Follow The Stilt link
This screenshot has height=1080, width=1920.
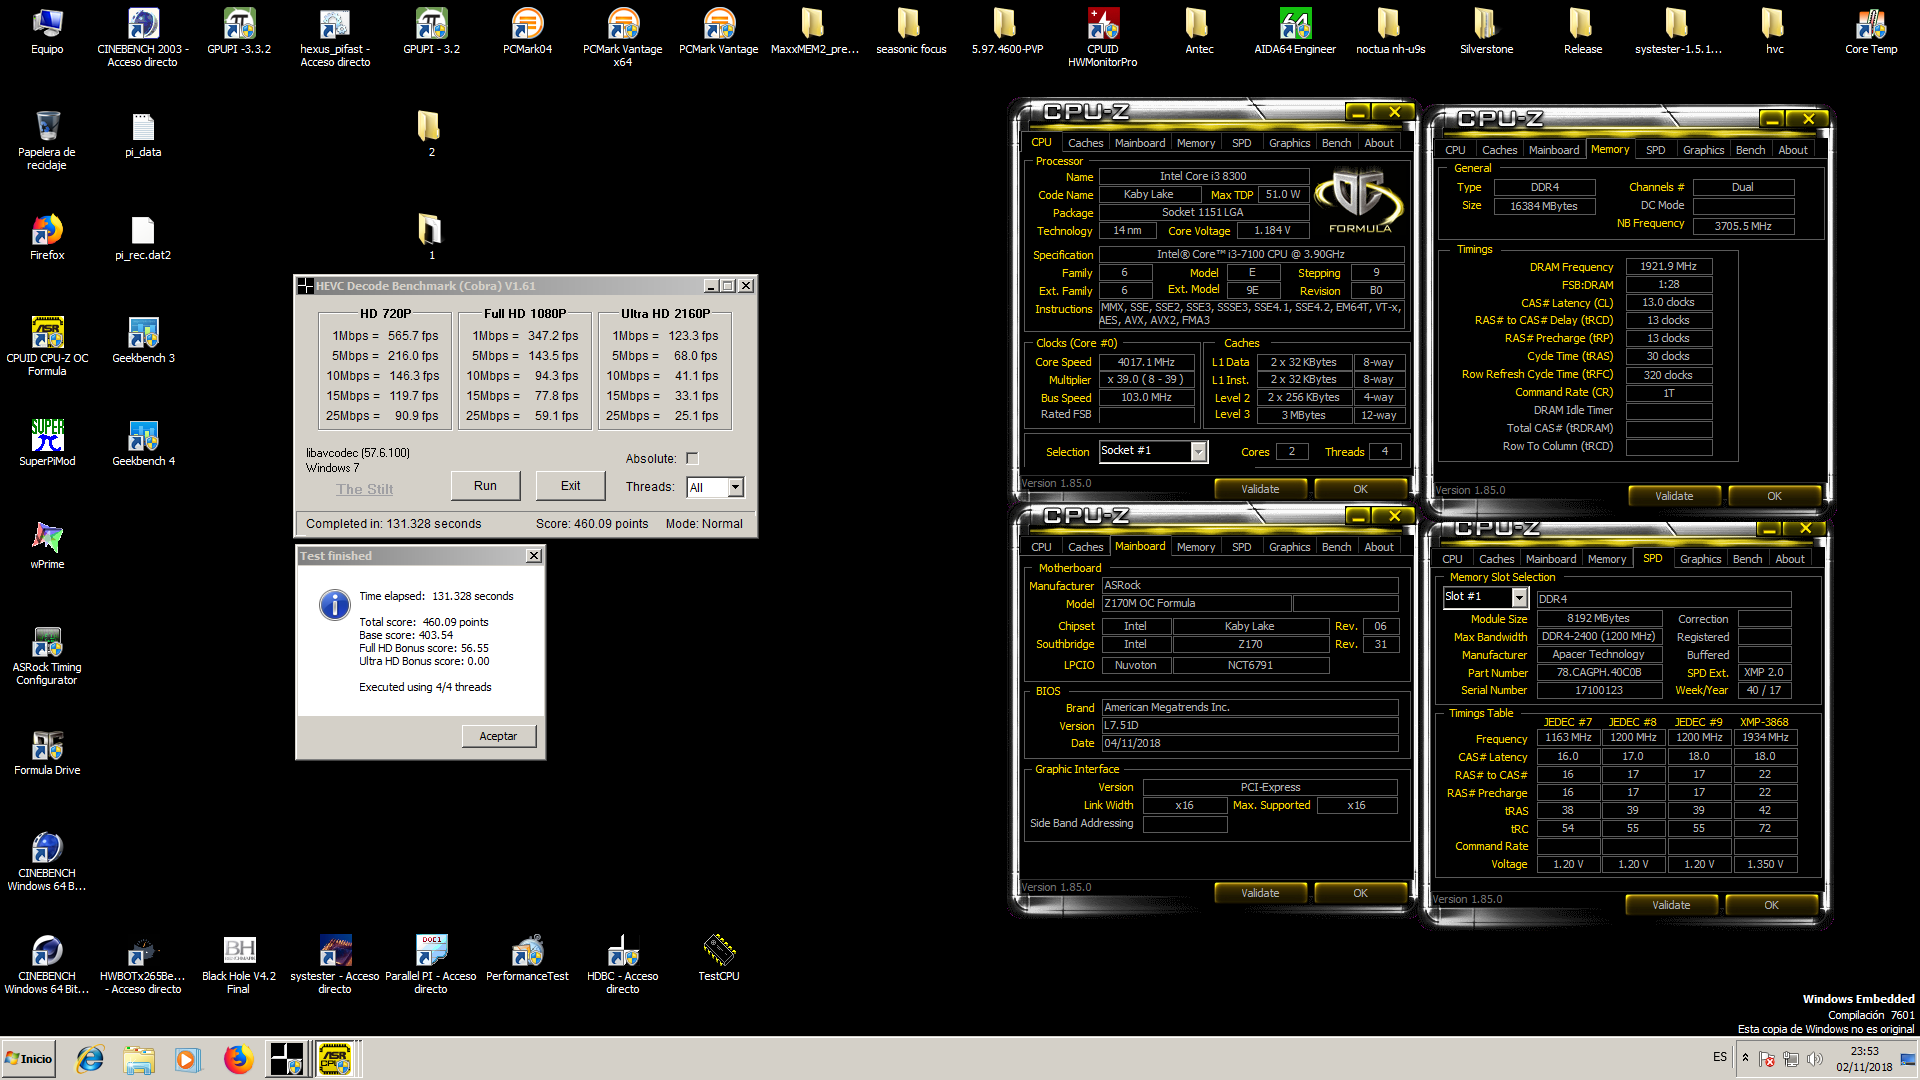pyautogui.click(x=364, y=489)
